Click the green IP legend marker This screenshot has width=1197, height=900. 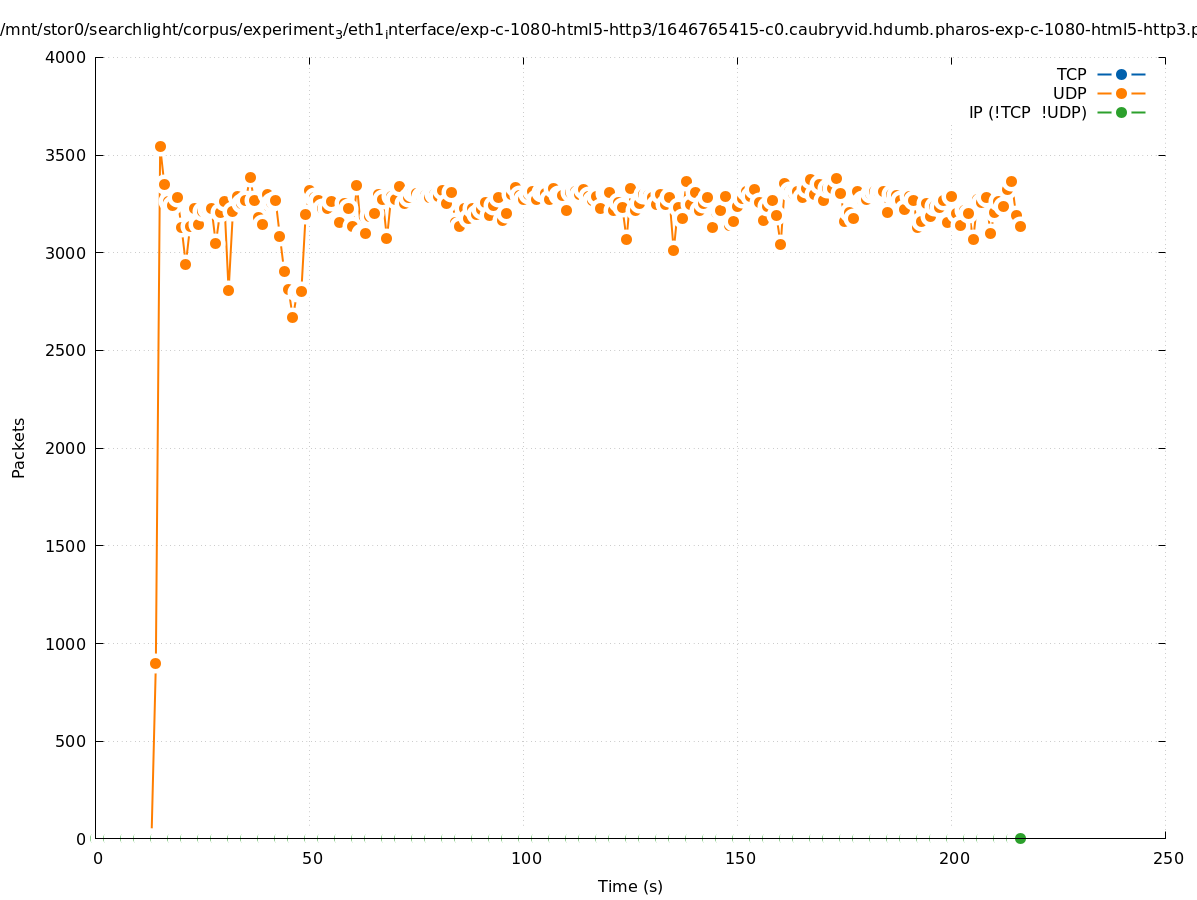click(1121, 112)
